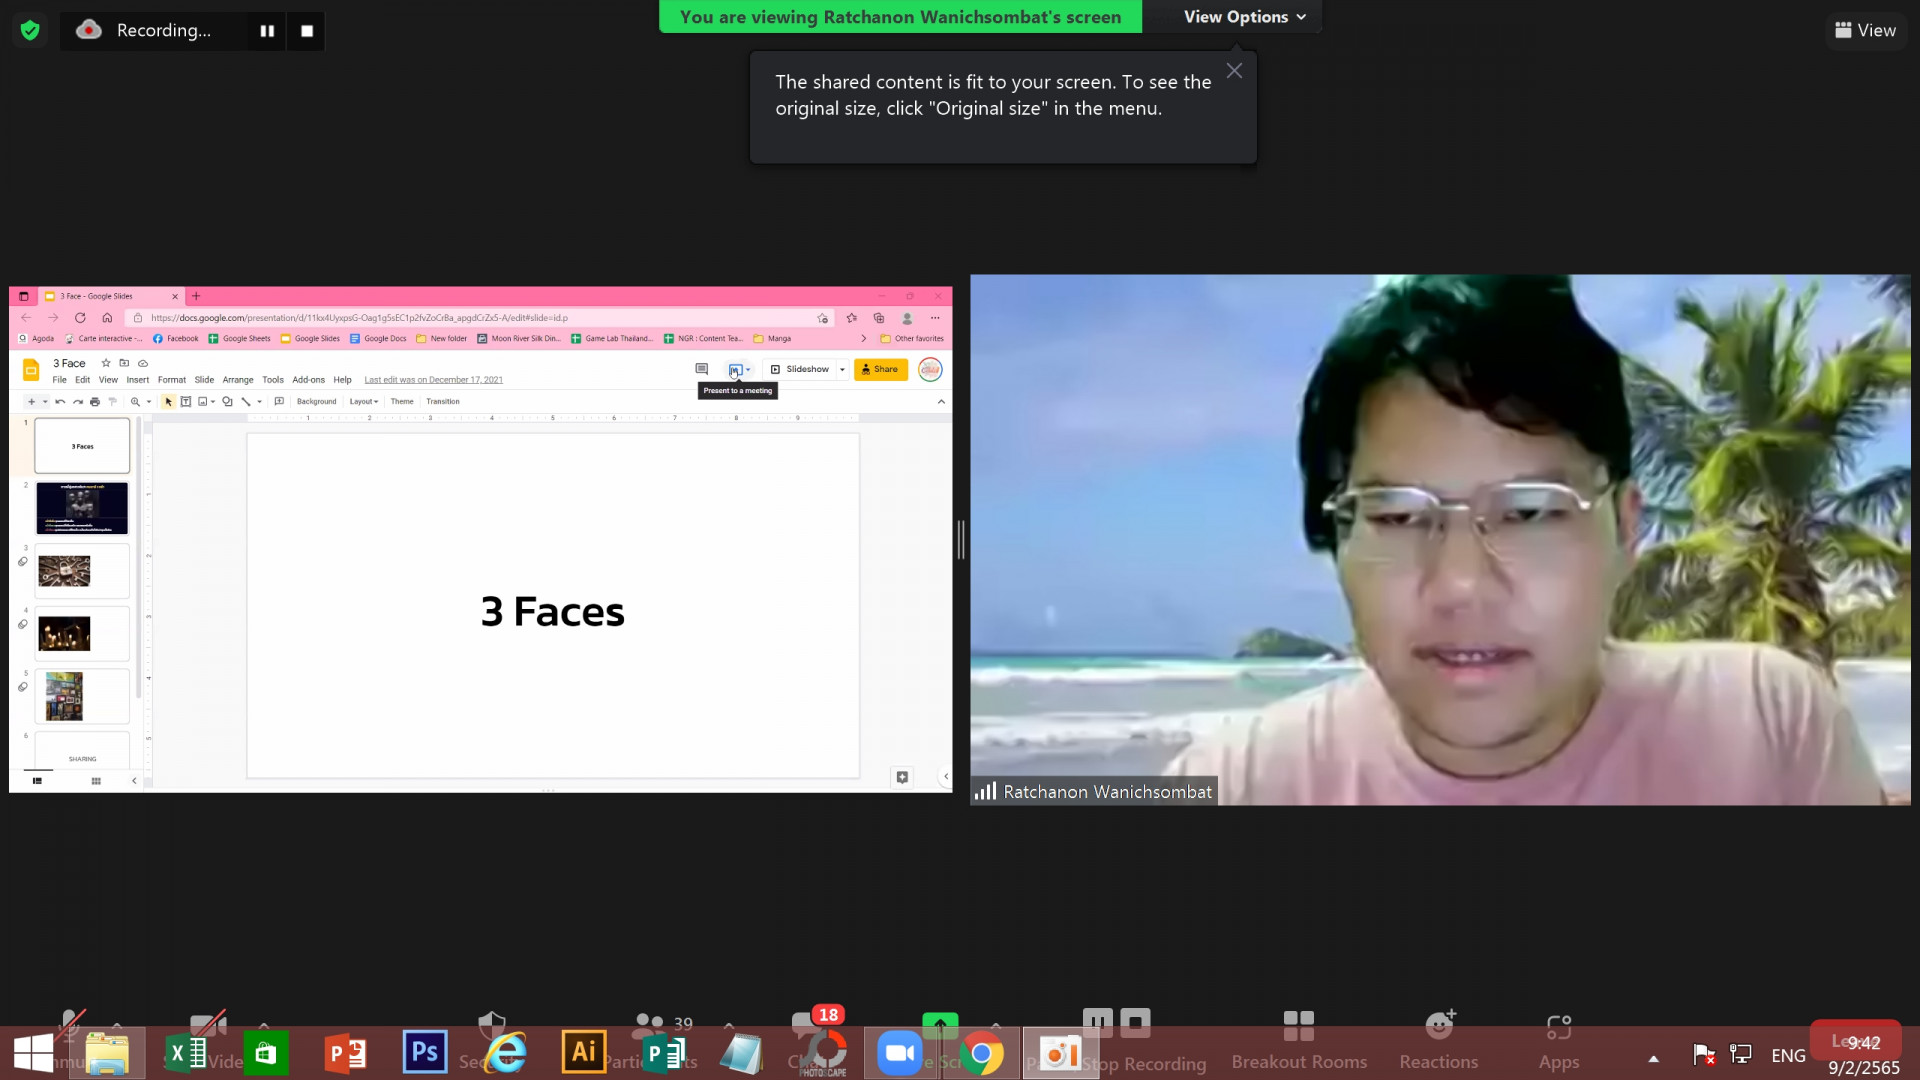Click Ratchanon's signal strength bars icon
This screenshot has height=1080, width=1920.
click(x=986, y=791)
